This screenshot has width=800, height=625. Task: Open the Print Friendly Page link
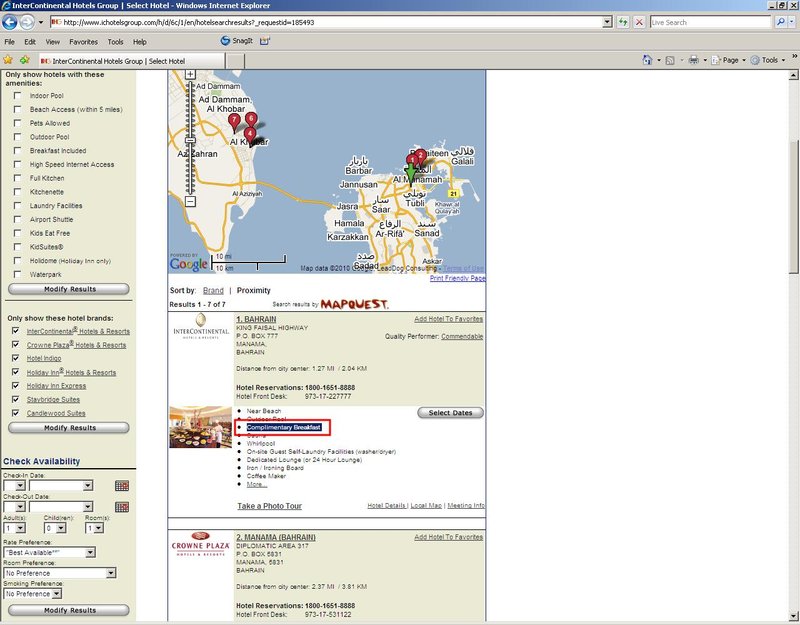coord(458,278)
